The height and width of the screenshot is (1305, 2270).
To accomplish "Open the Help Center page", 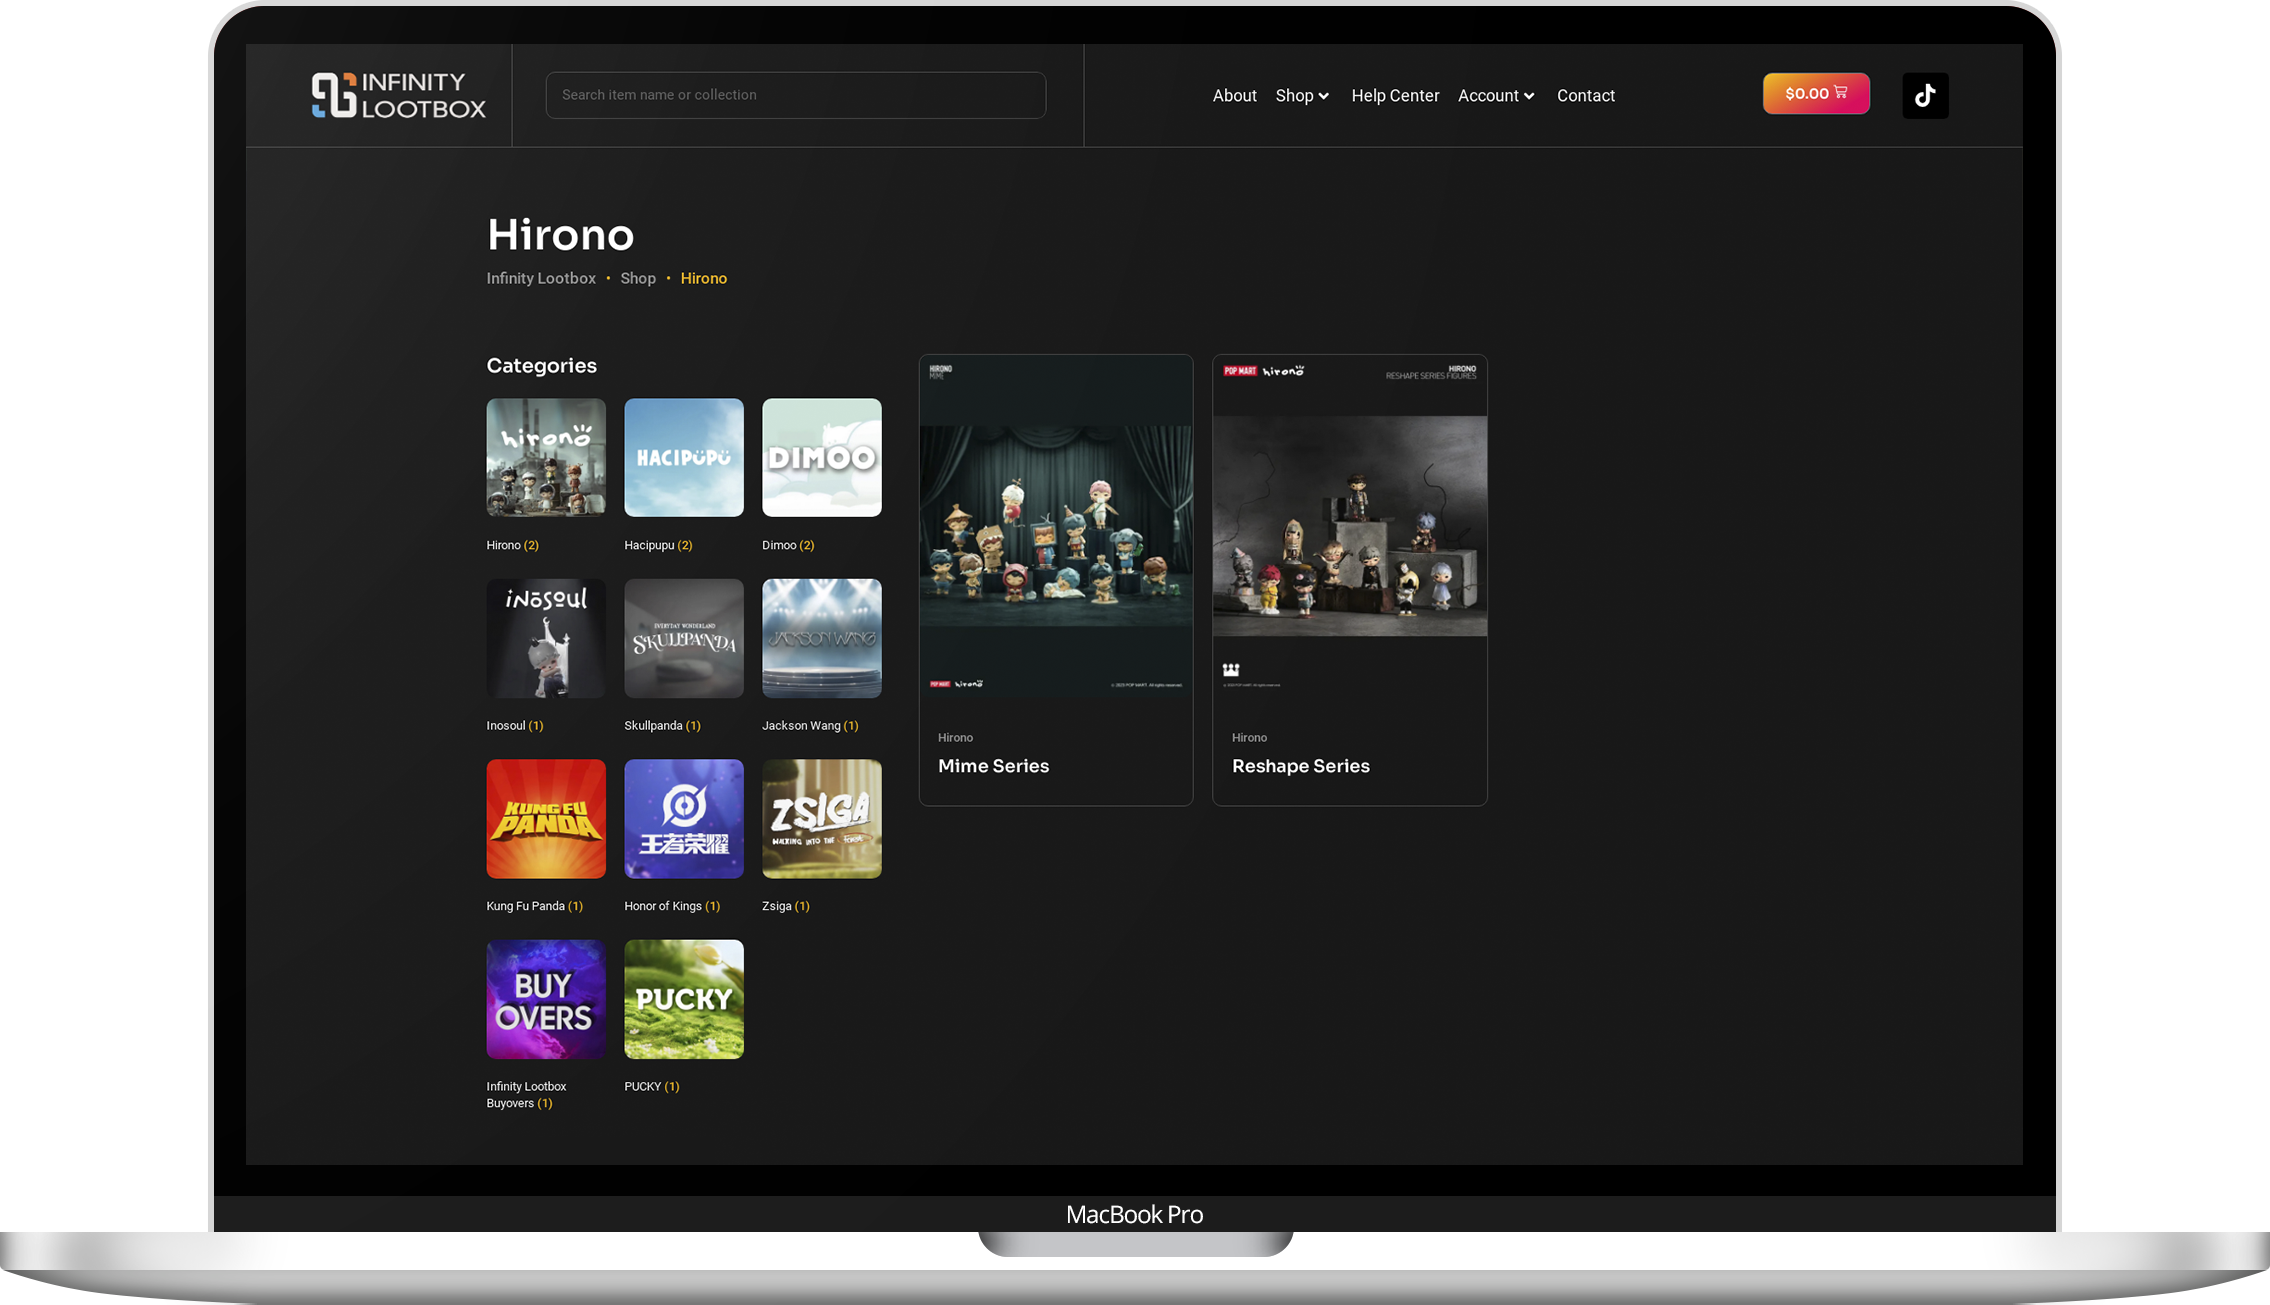I will pyautogui.click(x=1395, y=96).
